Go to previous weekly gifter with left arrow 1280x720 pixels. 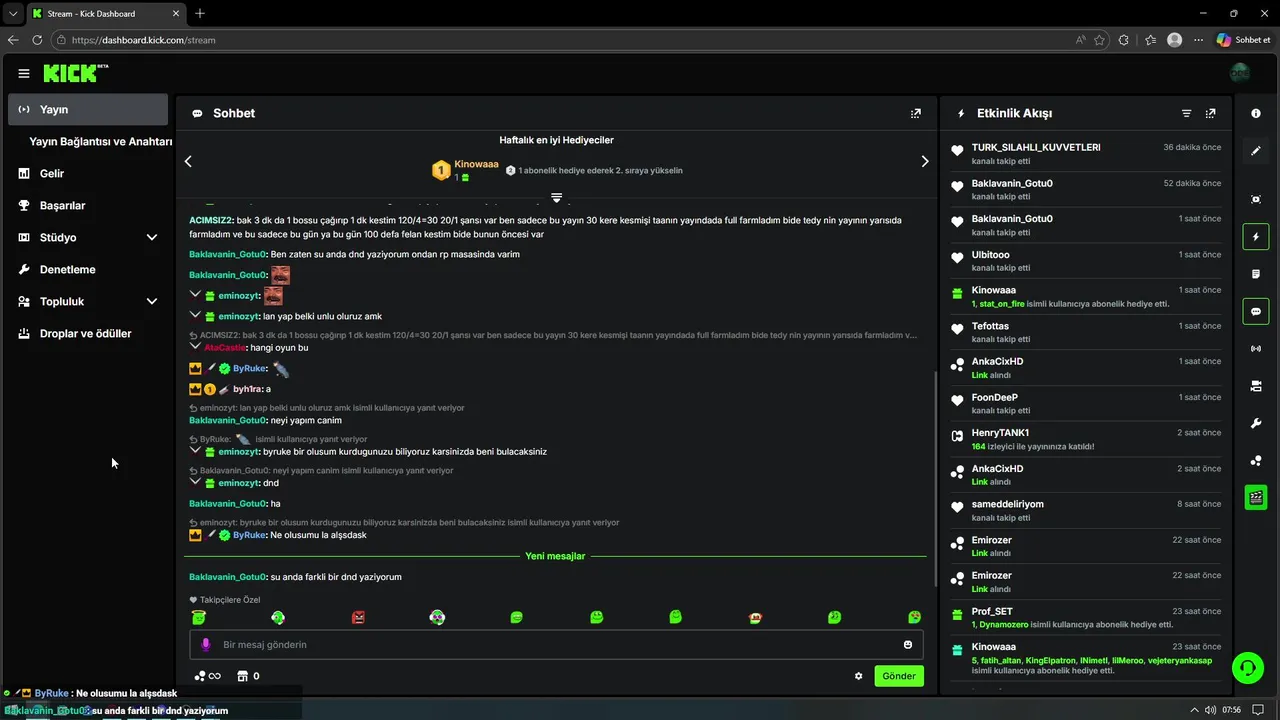click(188, 161)
